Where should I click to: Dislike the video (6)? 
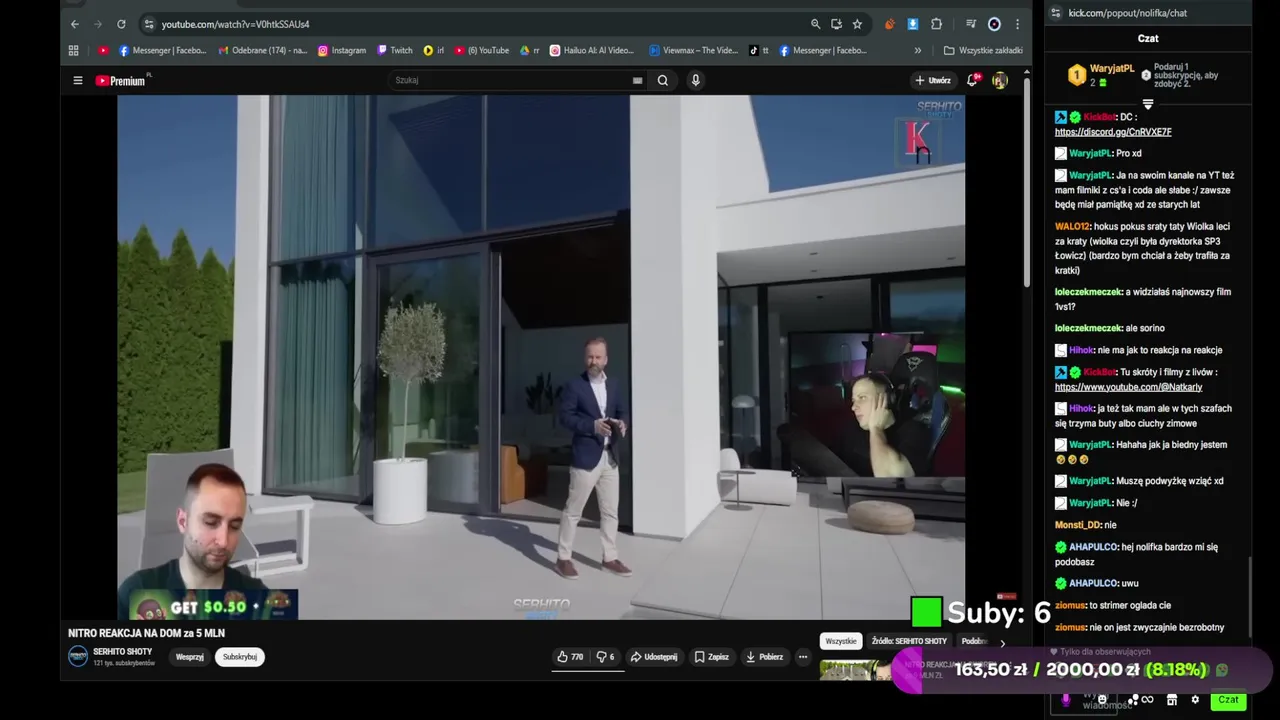606,657
